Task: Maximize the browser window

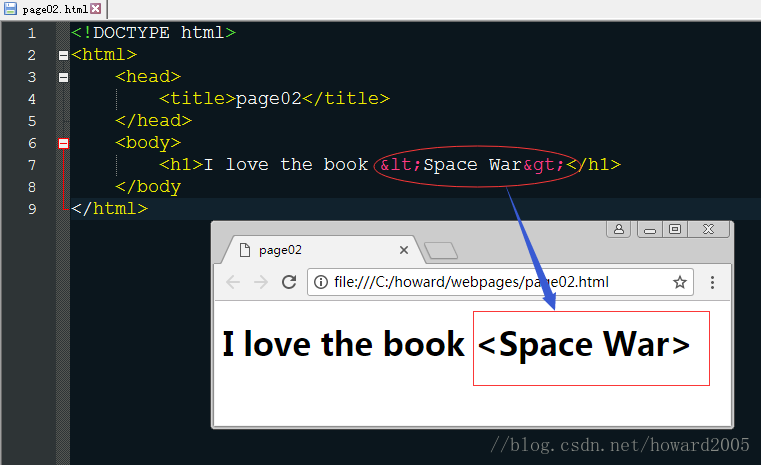Action: click(675, 229)
